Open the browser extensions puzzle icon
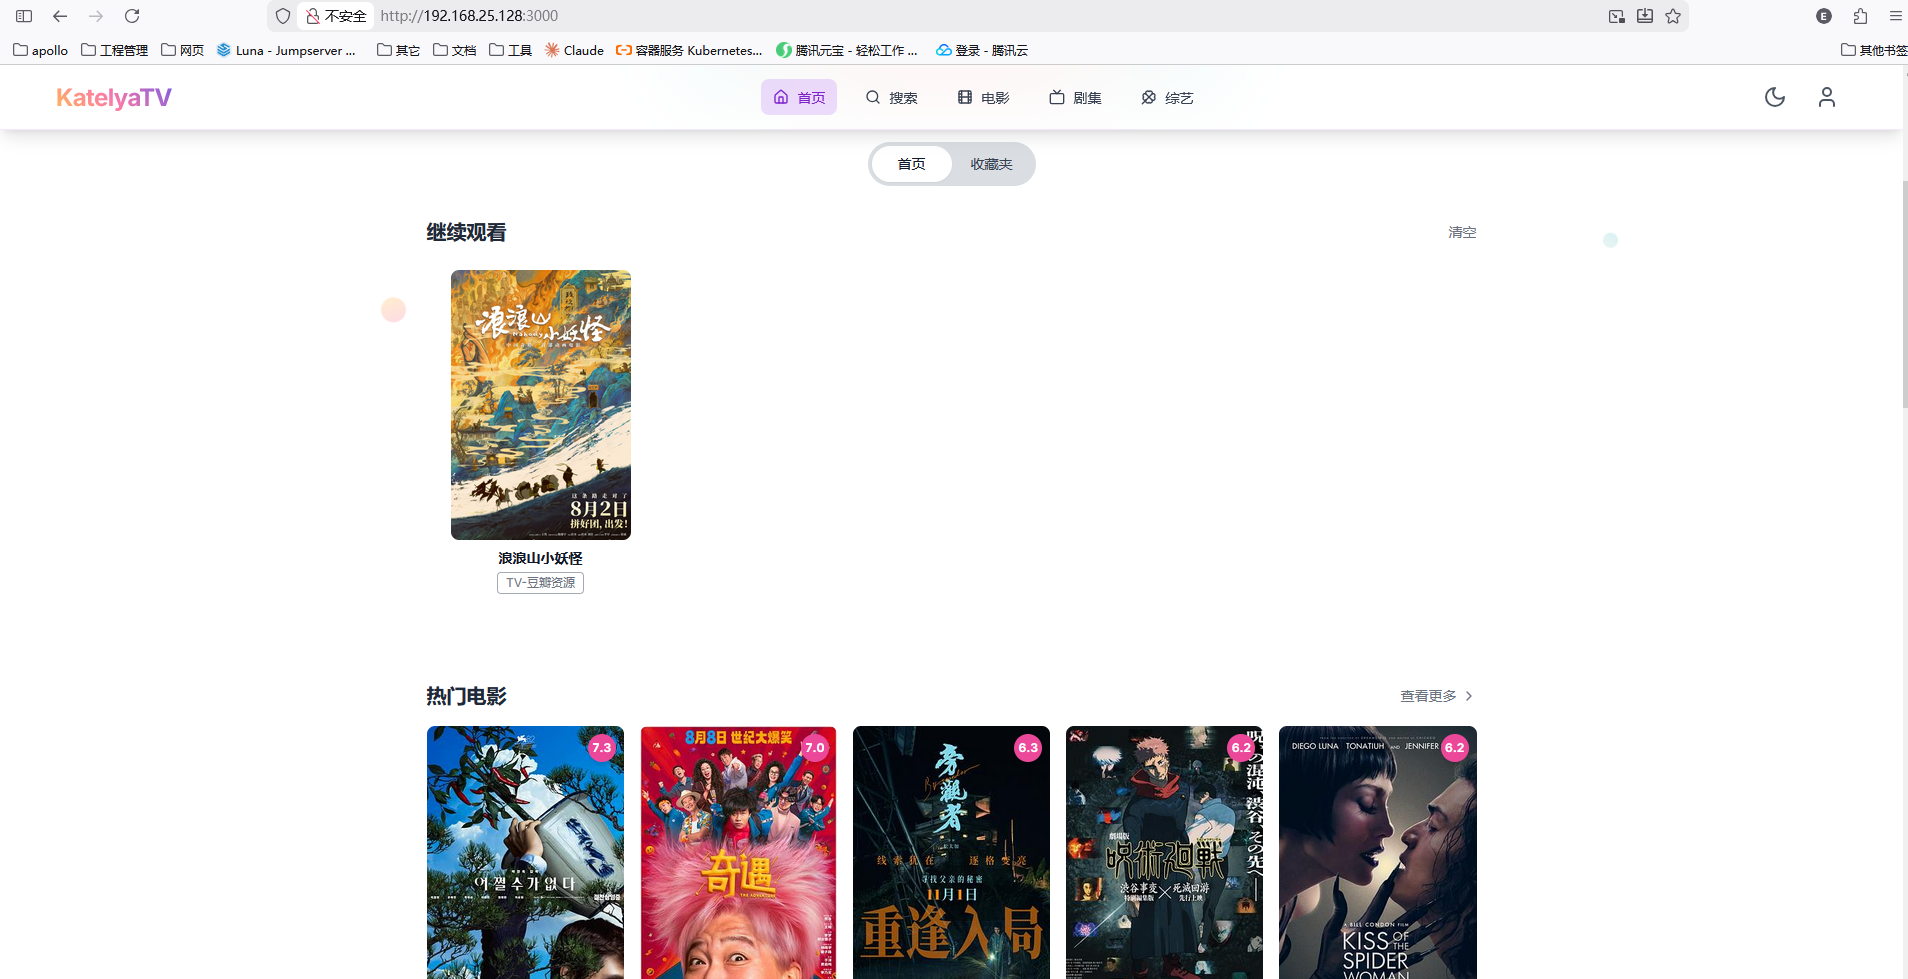 tap(1860, 16)
